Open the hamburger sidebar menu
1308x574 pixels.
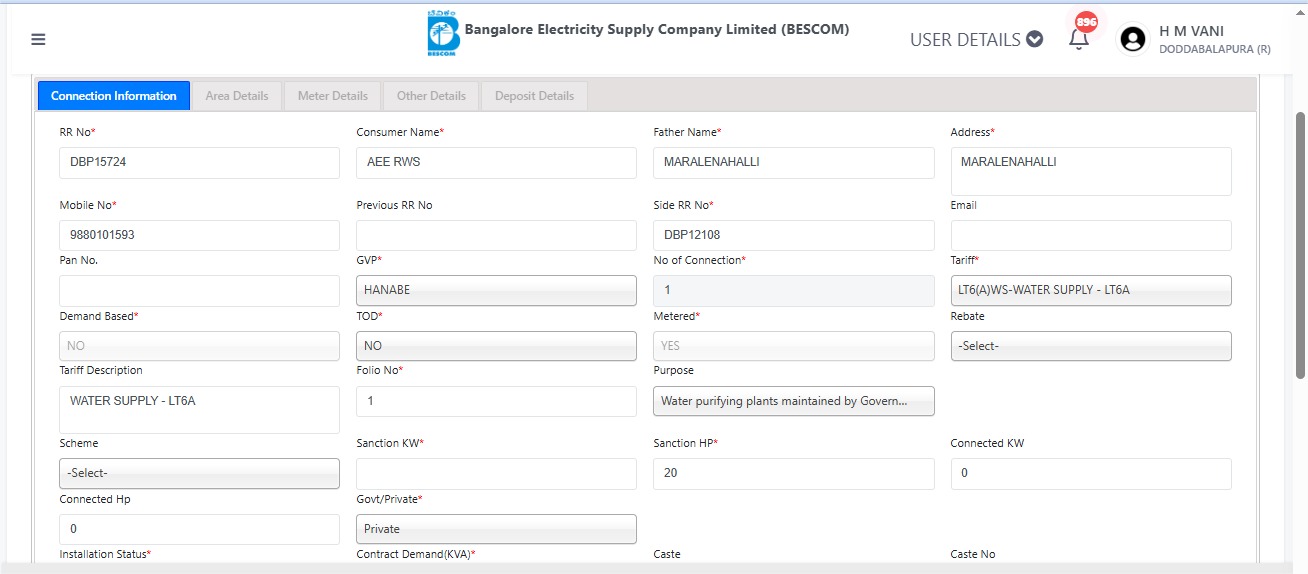(x=38, y=40)
